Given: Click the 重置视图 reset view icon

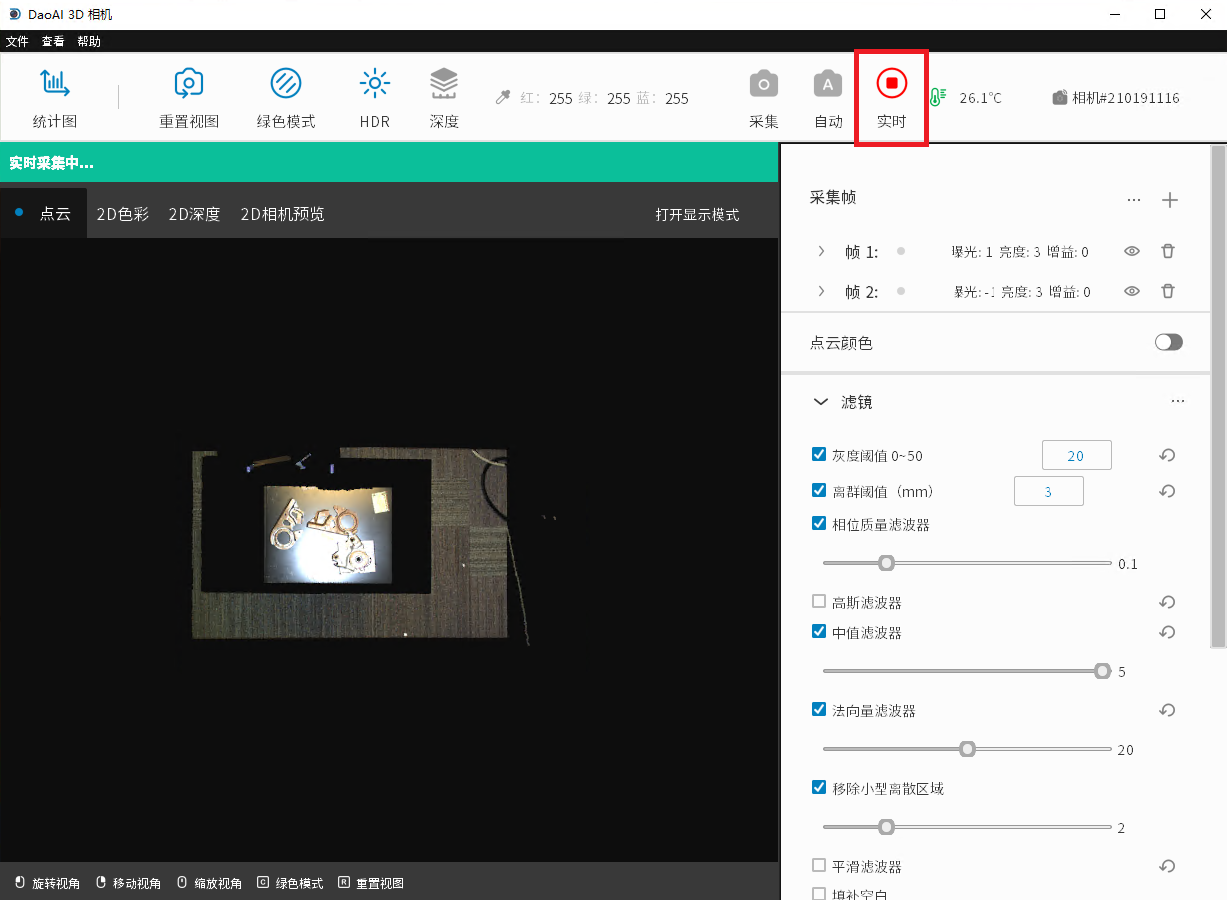Looking at the screenshot, I should coord(189,84).
